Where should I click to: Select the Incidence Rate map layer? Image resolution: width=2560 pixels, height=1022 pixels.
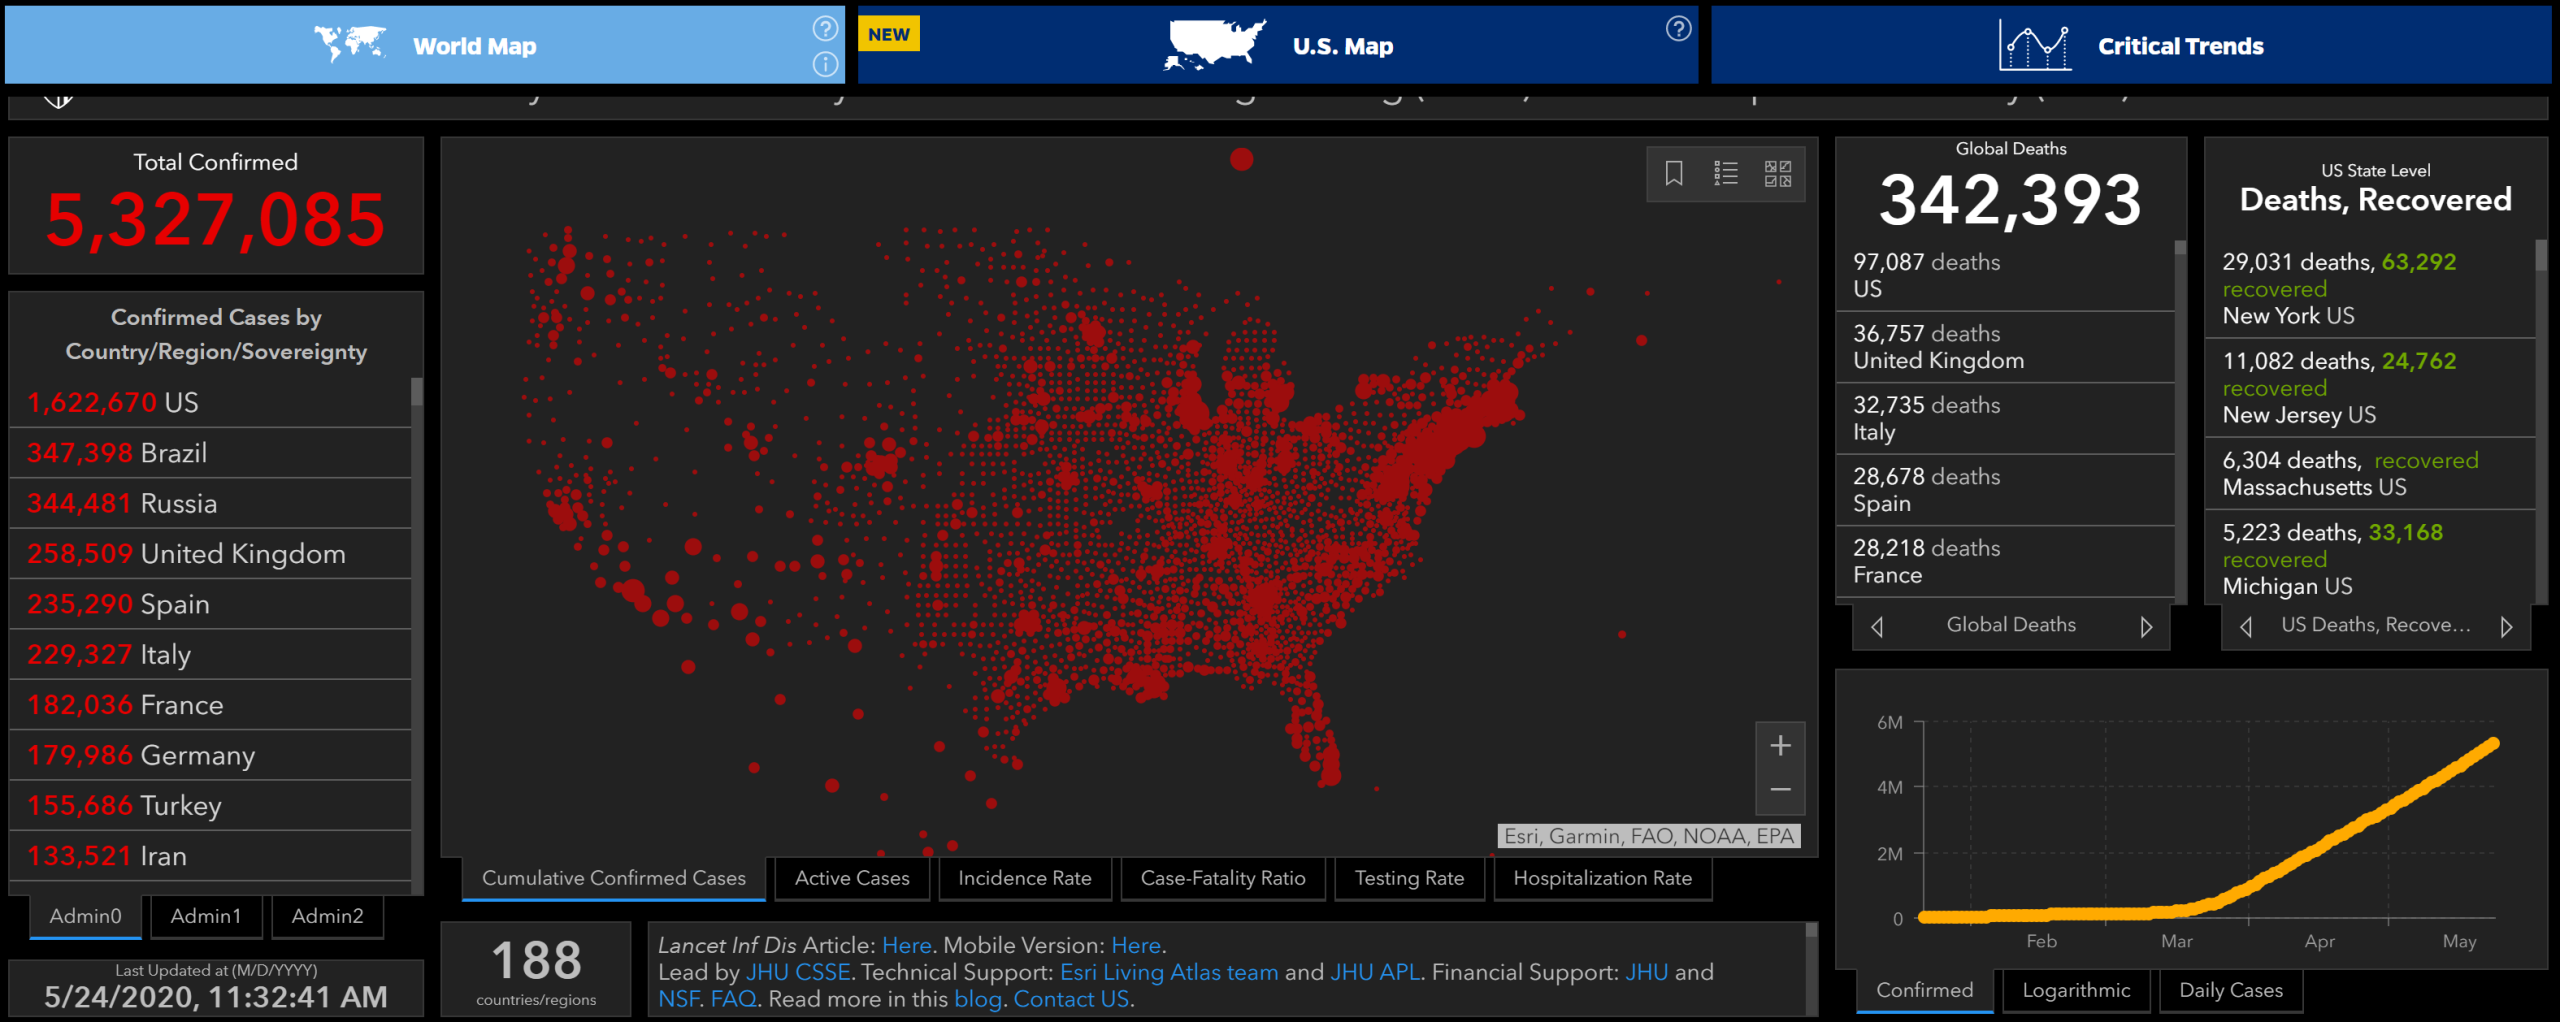(x=1024, y=878)
